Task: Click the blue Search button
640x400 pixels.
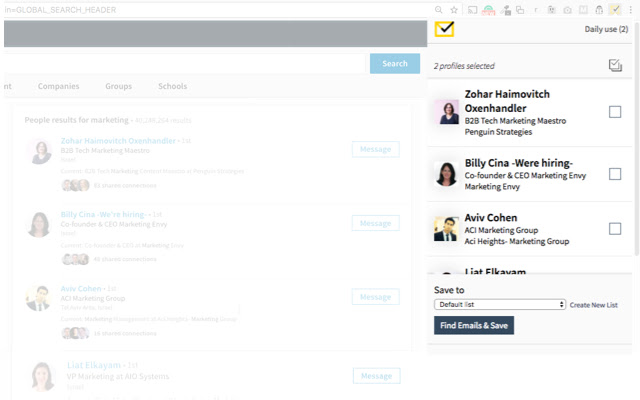Action: tap(395, 63)
